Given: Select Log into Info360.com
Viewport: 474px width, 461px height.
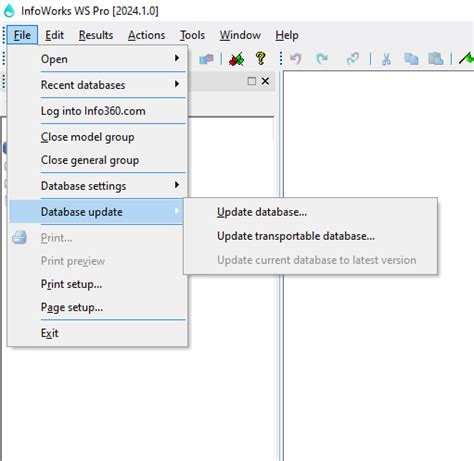Looking at the screenshot, I should pos(97,111).
